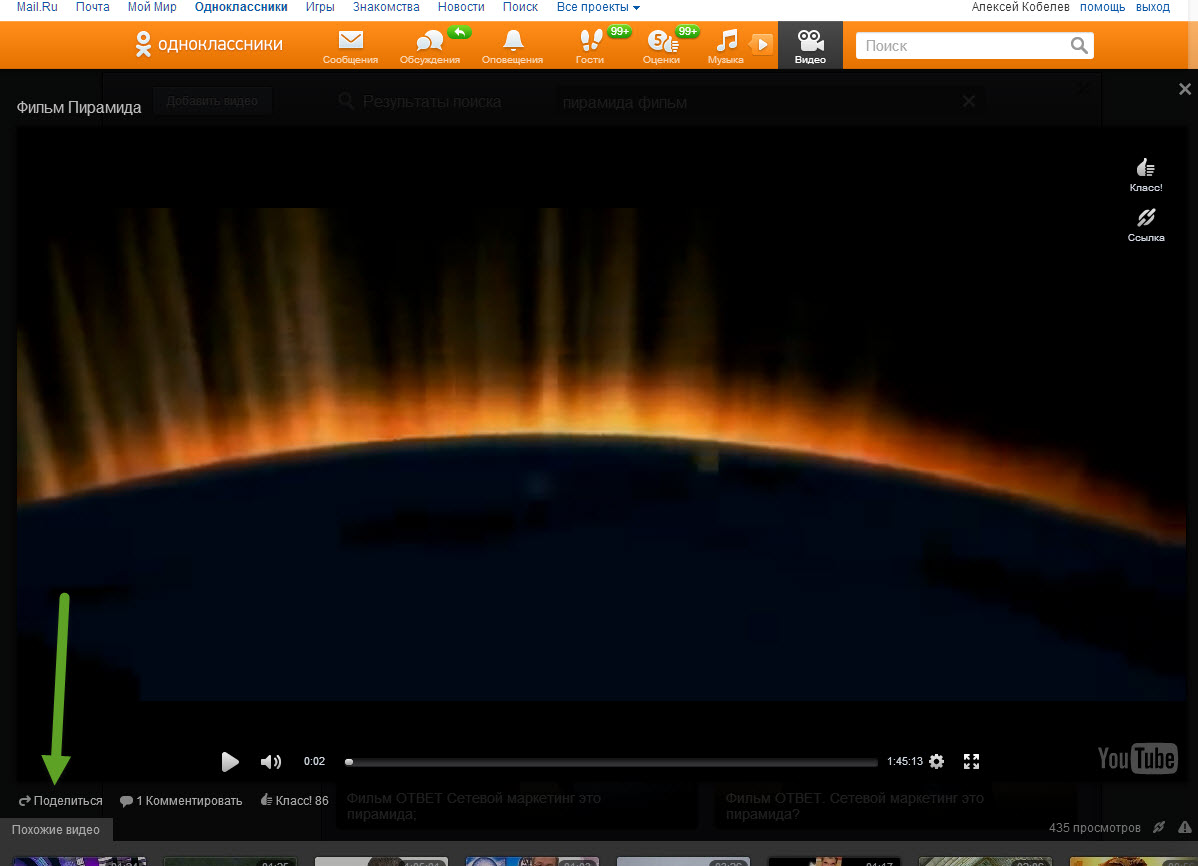Click the Одноклассники logo
Viewport: 1198px width, 866px height.
pyautogui.click(x=209, y=44)
